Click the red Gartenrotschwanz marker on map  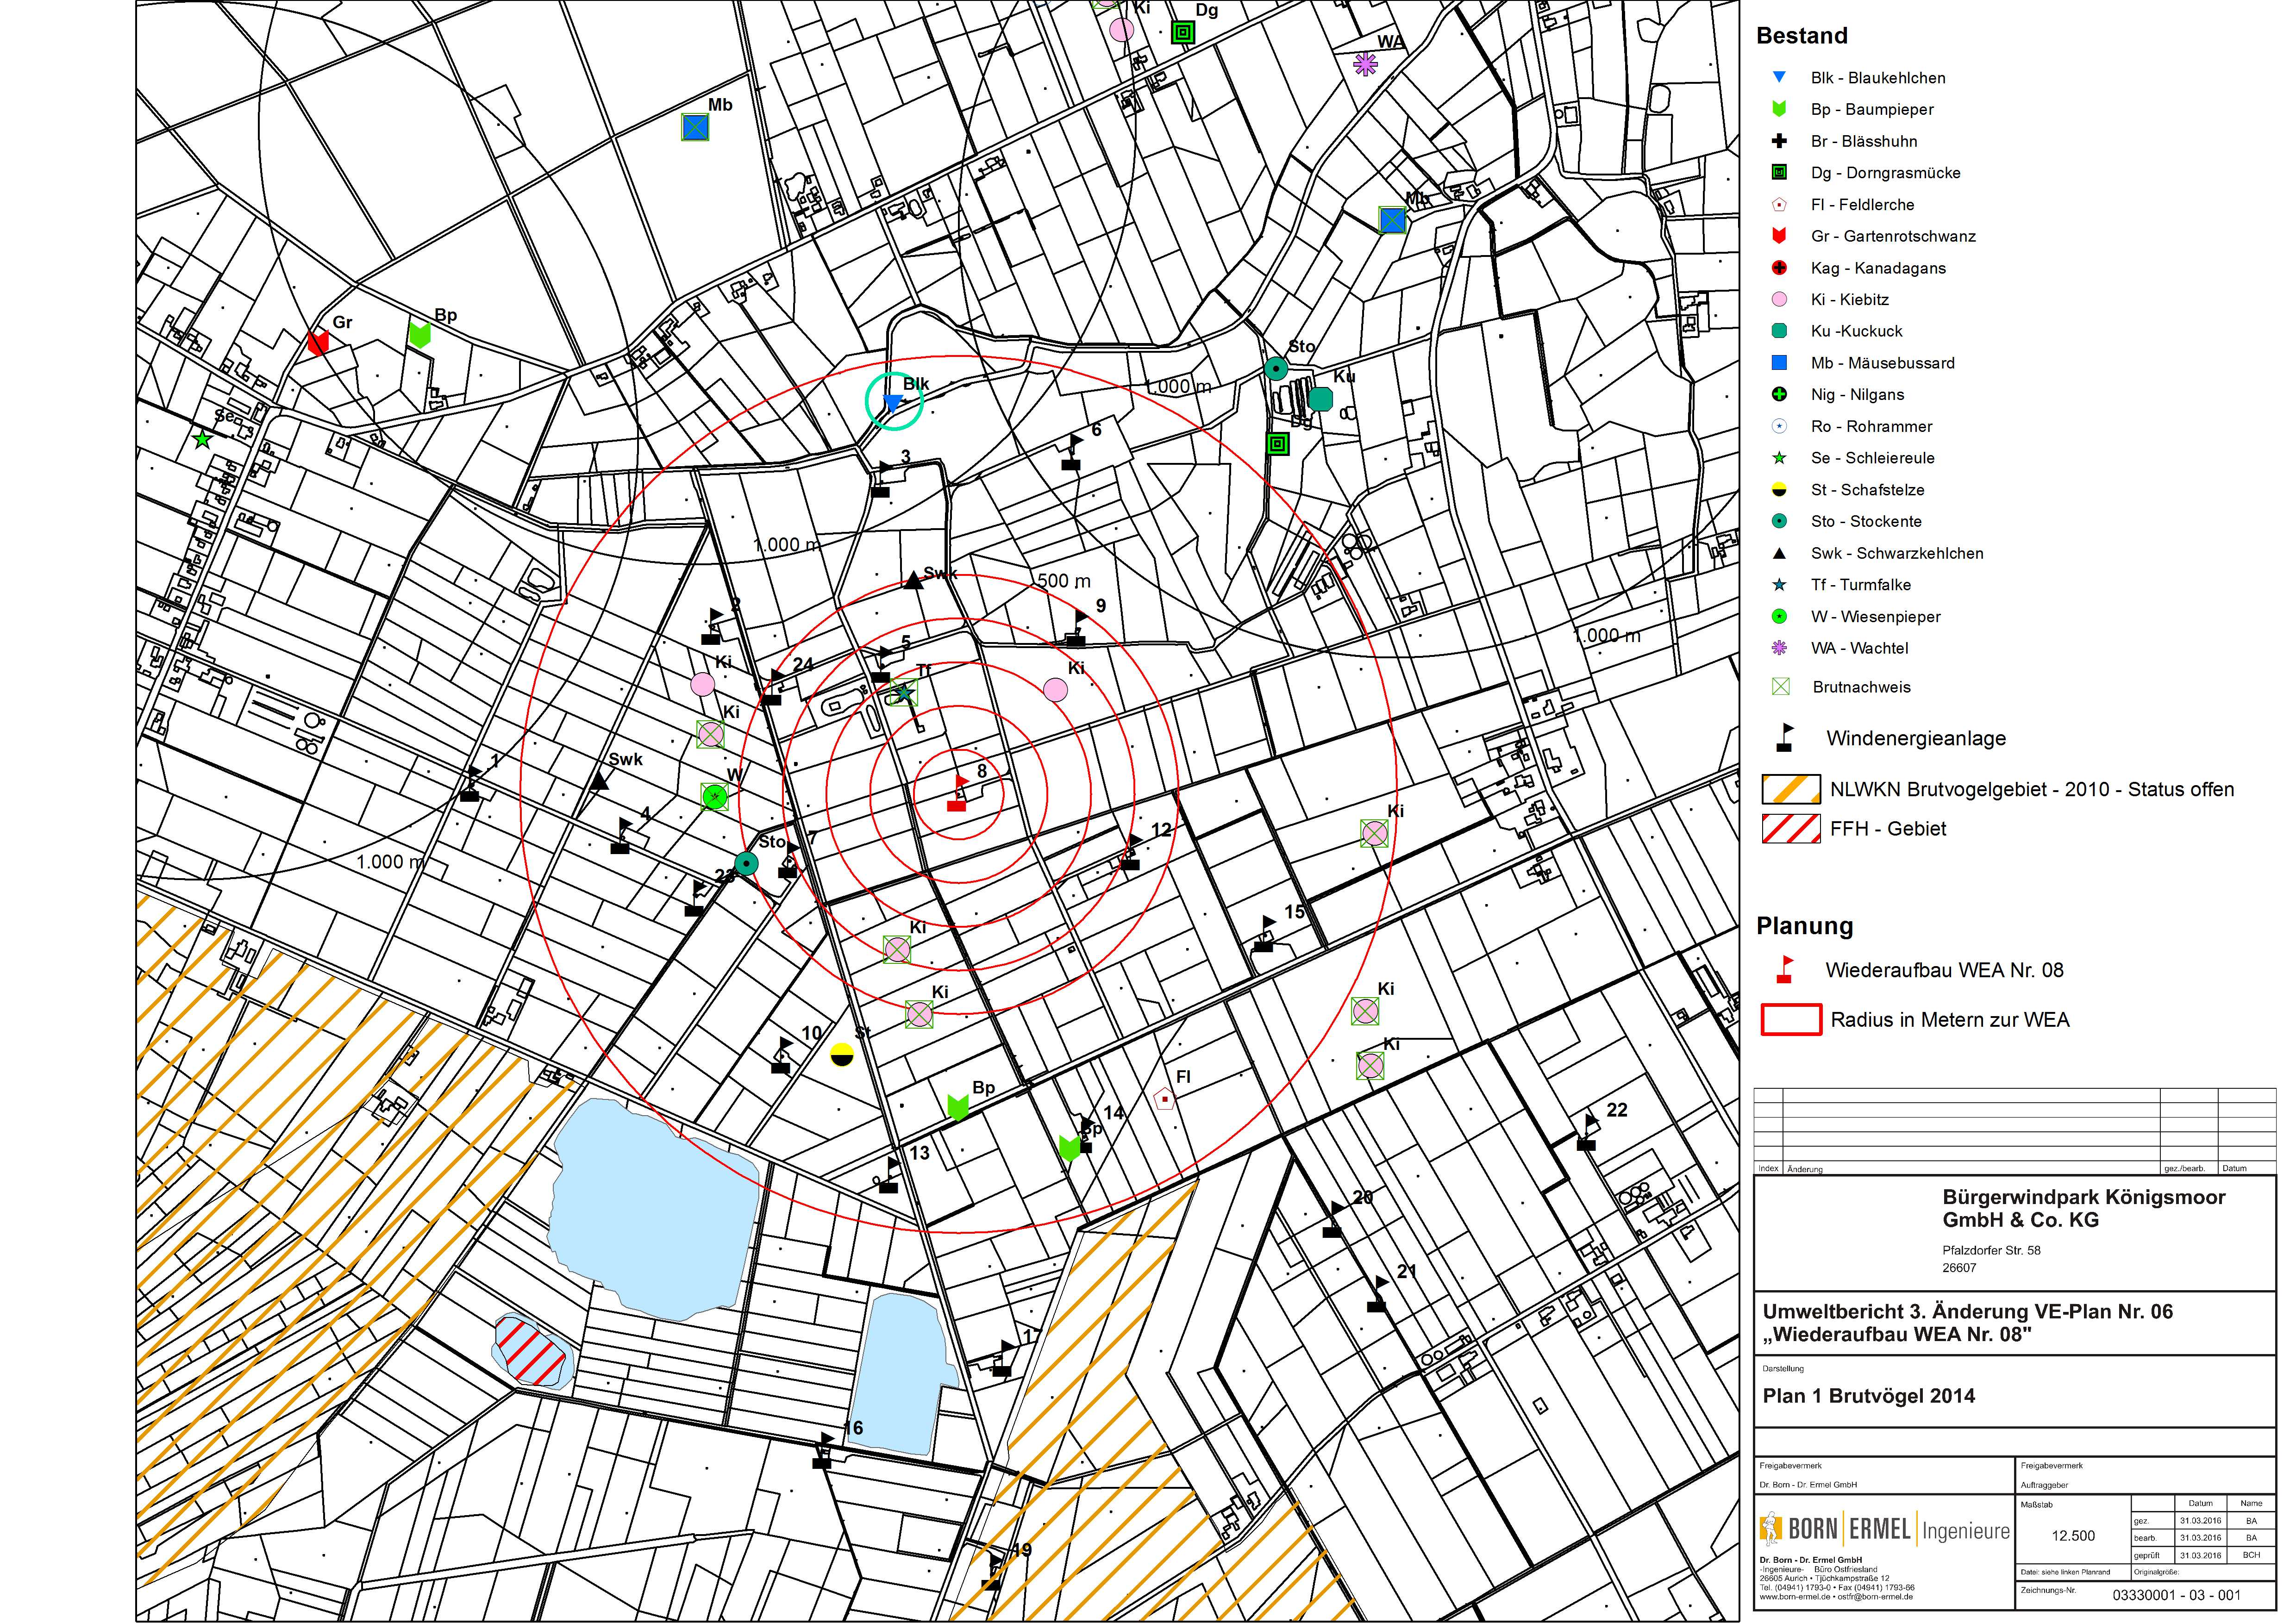pos(318,342)
